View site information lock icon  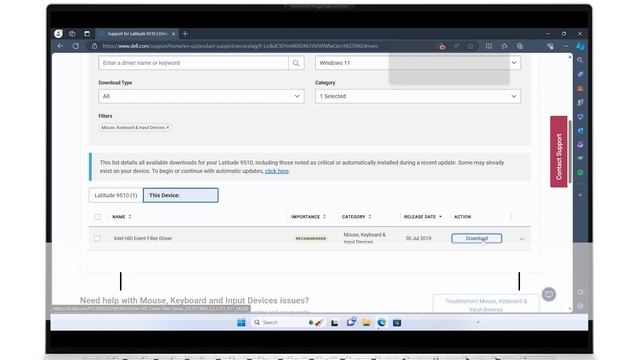click(94, 46)
